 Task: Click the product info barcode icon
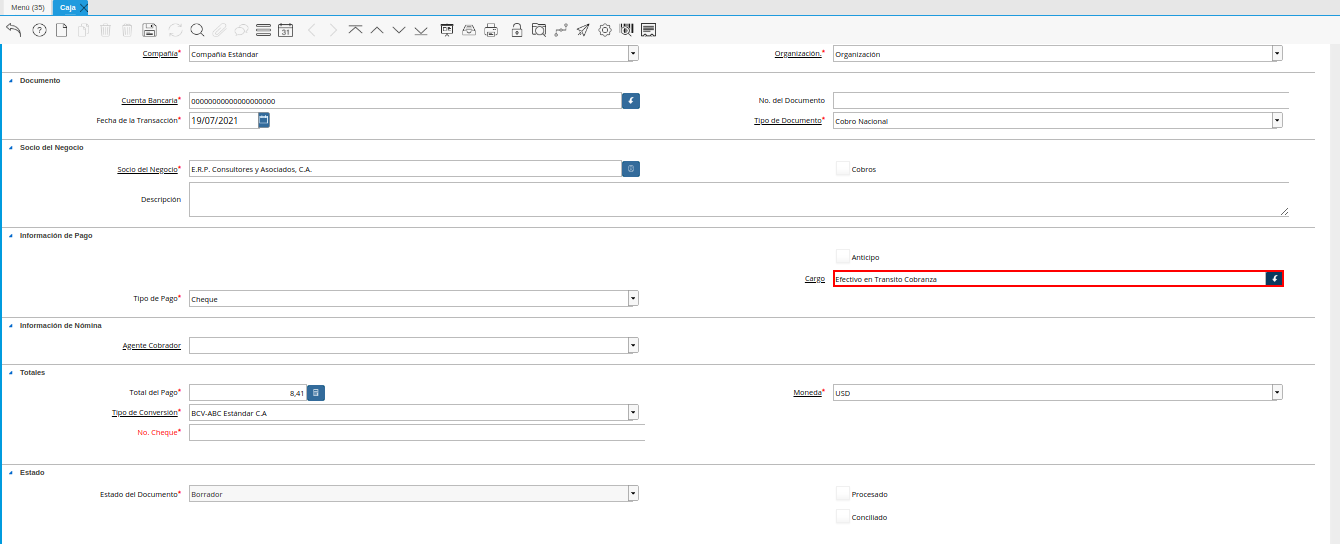pyautogui.click(x=627, y=30)
